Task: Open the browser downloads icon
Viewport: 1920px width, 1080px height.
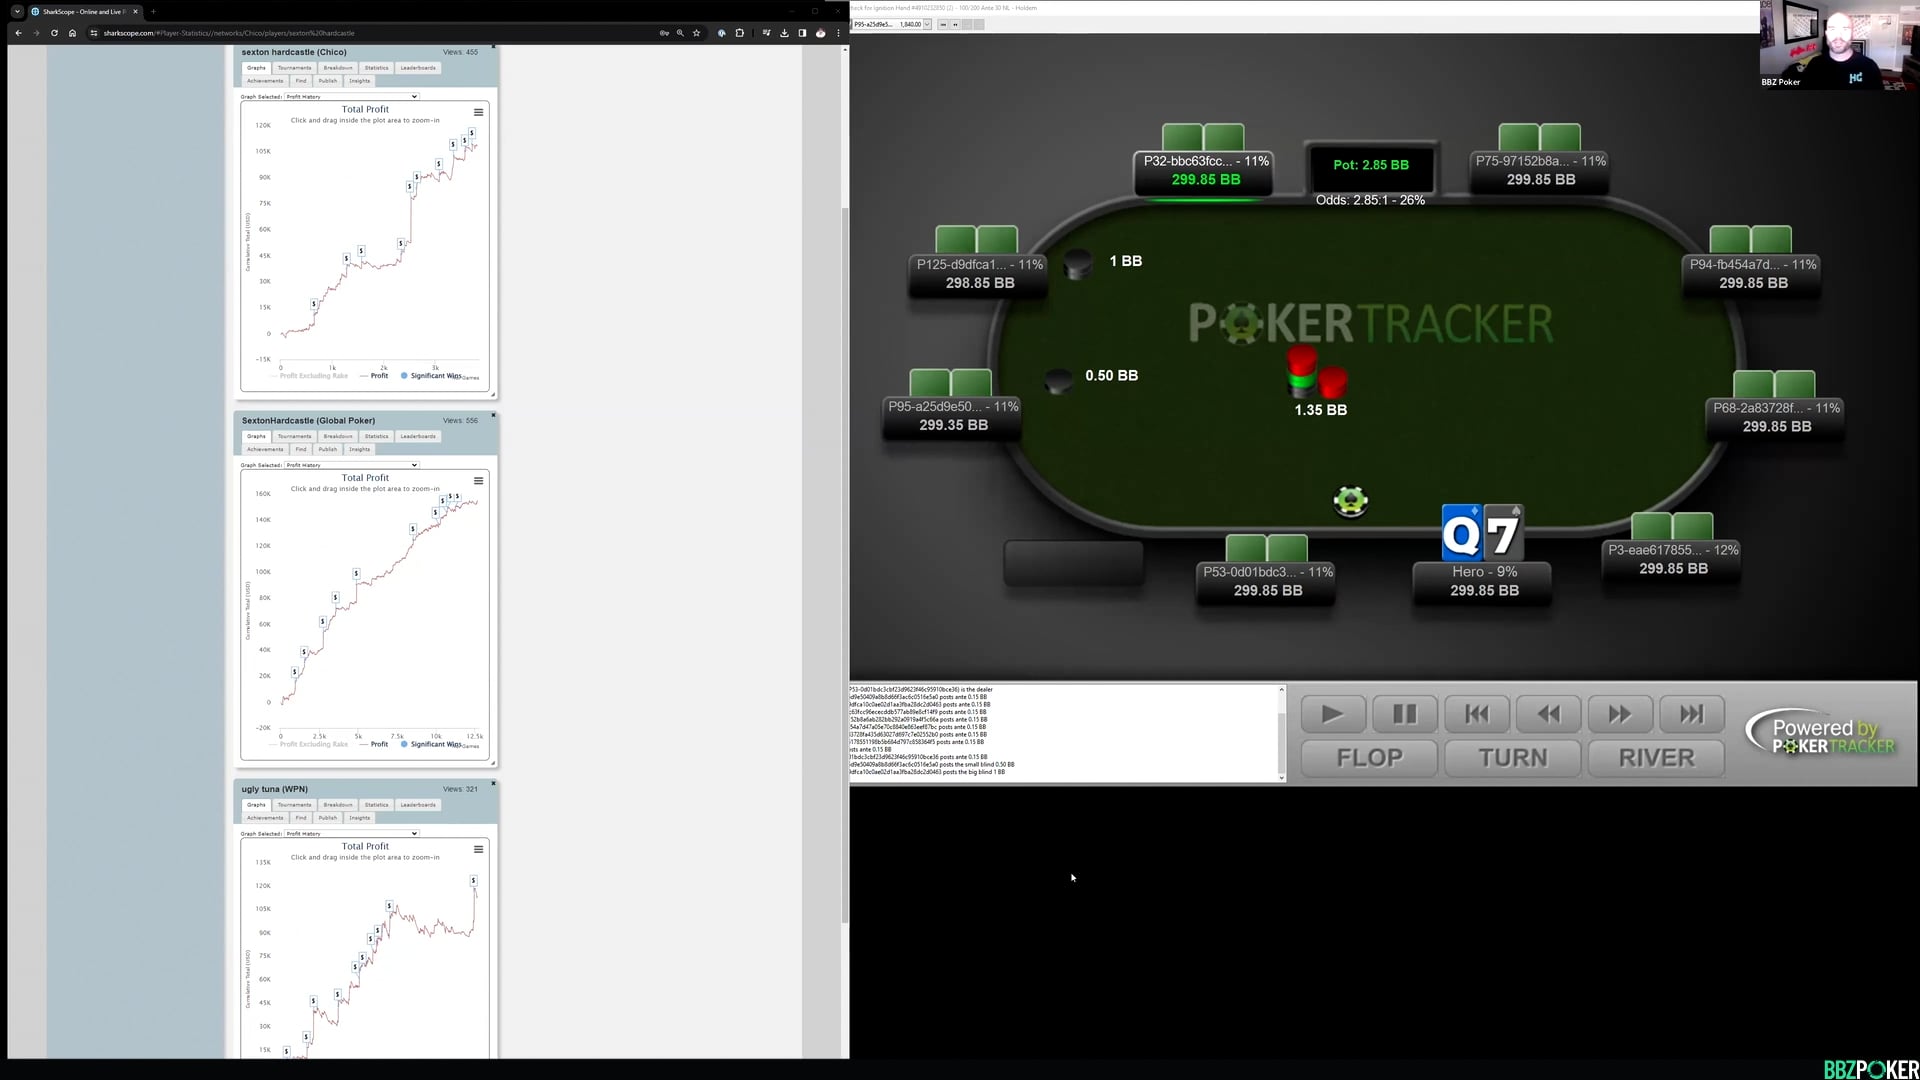Action: [x=784, y=33]
